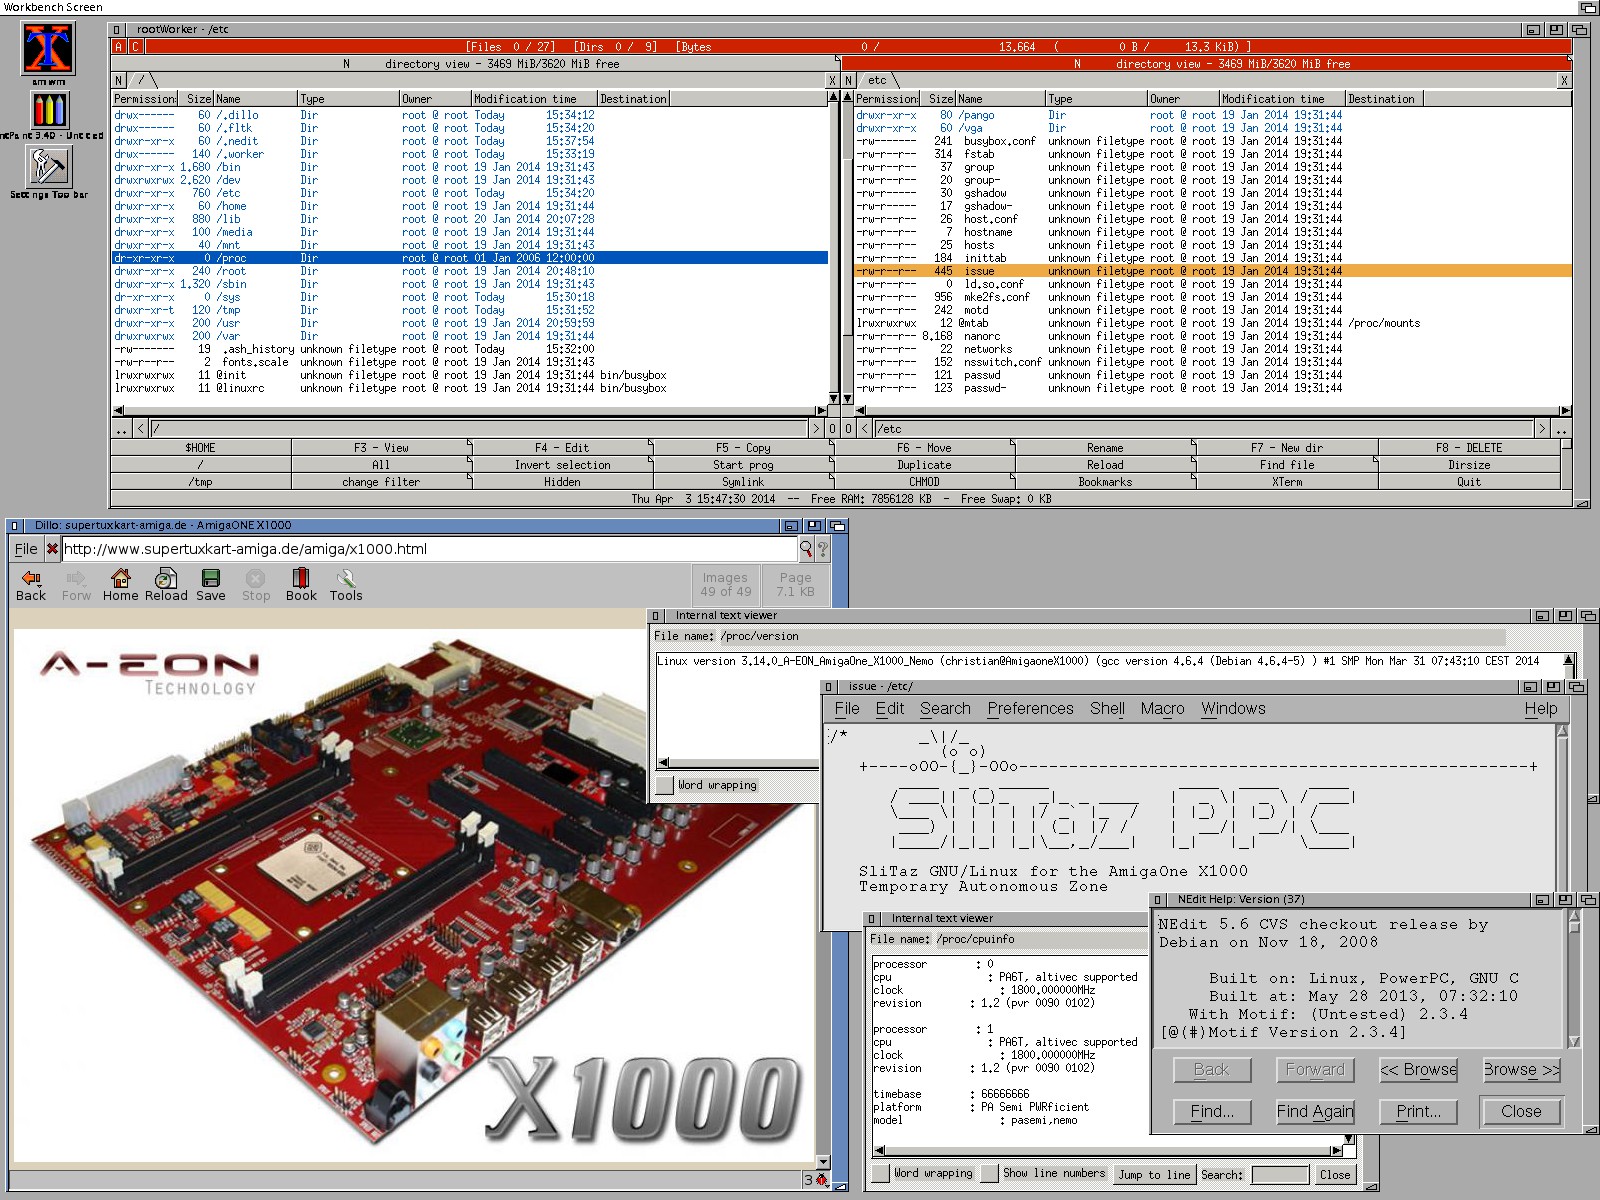The height and width of the screenshot is (1200, 1600).
Task: Click the Bookmarks button in Worker
Action: point(1105,482)
